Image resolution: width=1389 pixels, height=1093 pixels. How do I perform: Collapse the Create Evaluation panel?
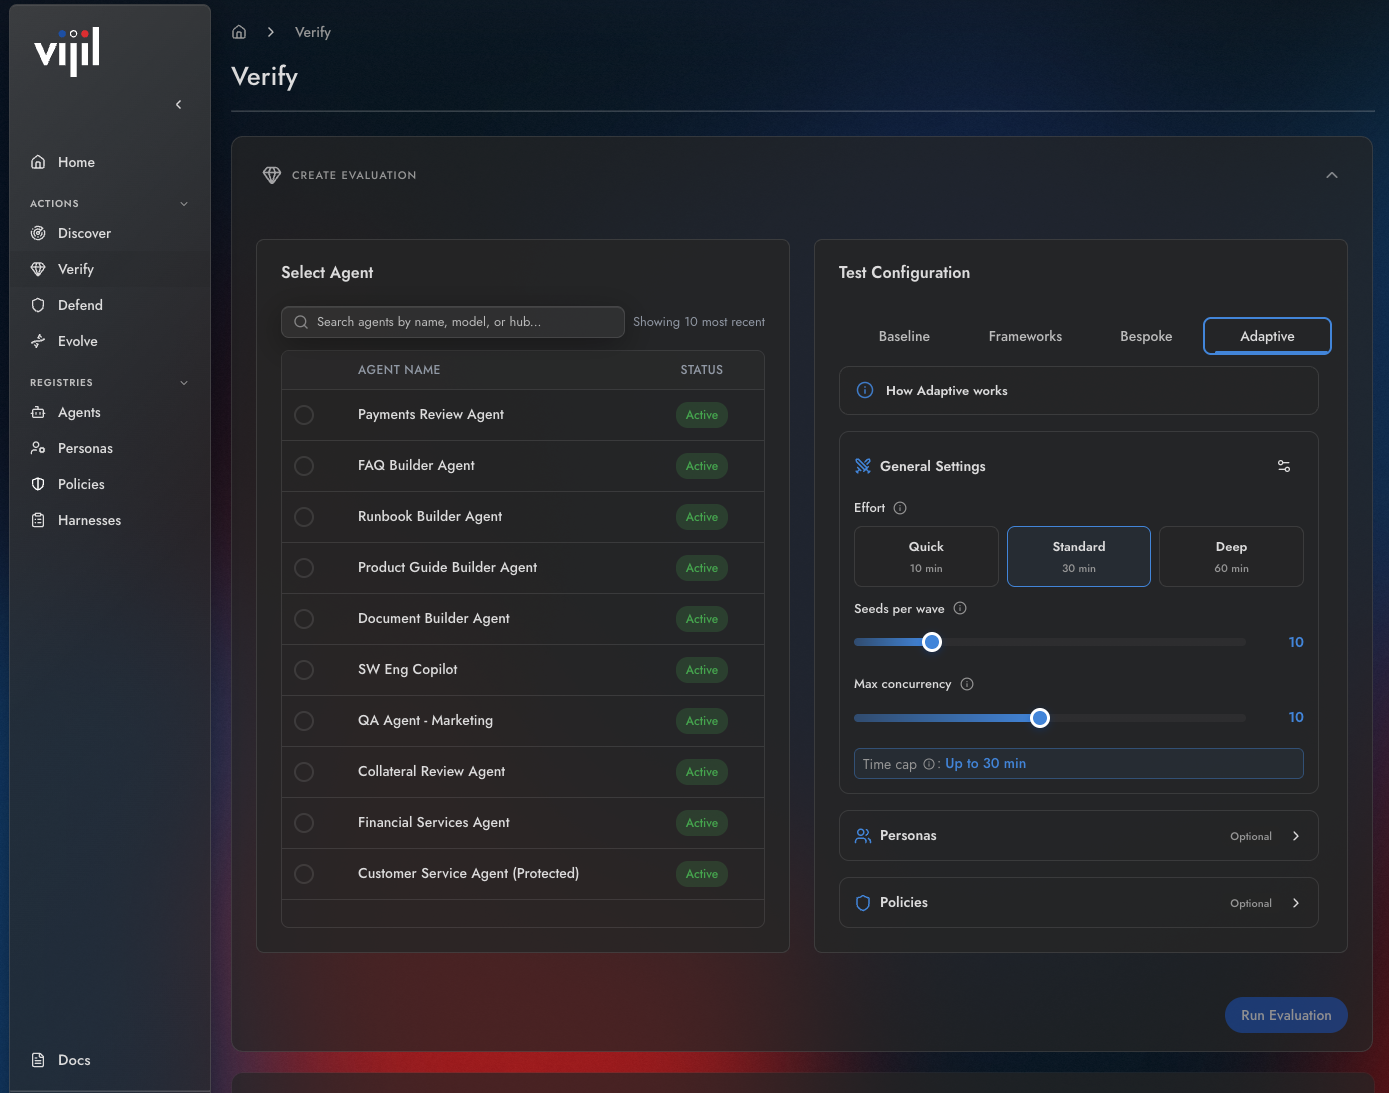[1332, 175]
